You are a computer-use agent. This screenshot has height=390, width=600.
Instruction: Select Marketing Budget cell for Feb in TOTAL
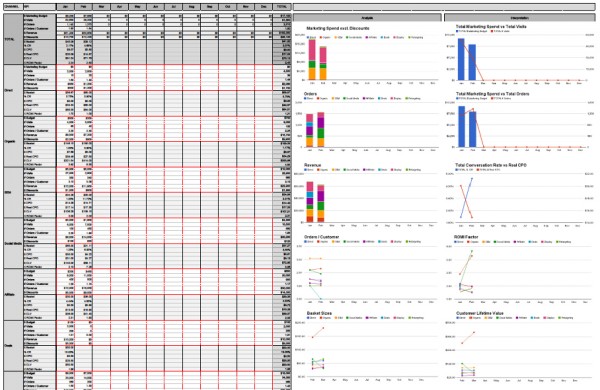tap(83, 16)
